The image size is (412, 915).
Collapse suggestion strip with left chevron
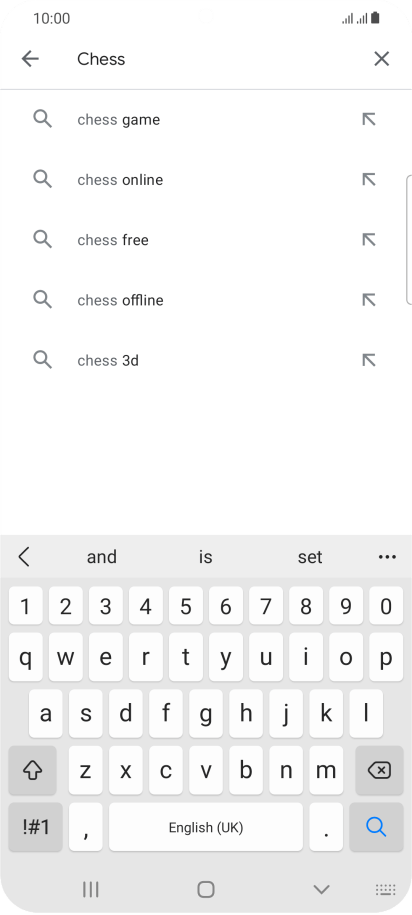pos(24,557)
